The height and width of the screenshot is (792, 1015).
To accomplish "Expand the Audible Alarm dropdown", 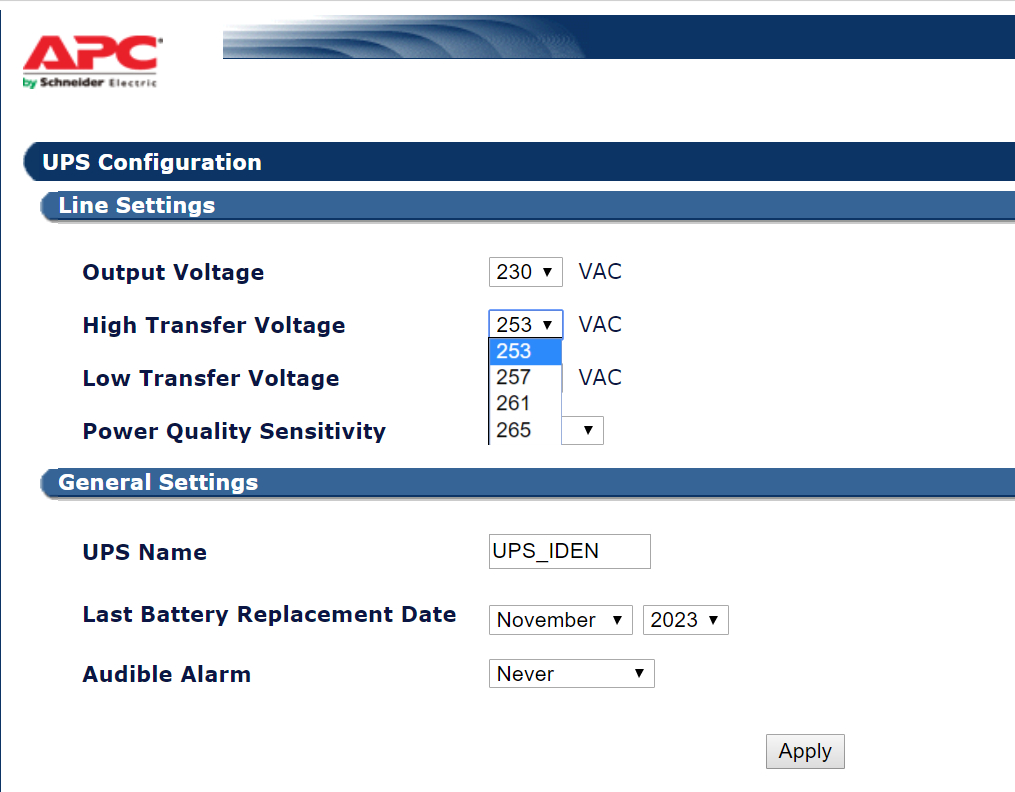I will (571, 674).
